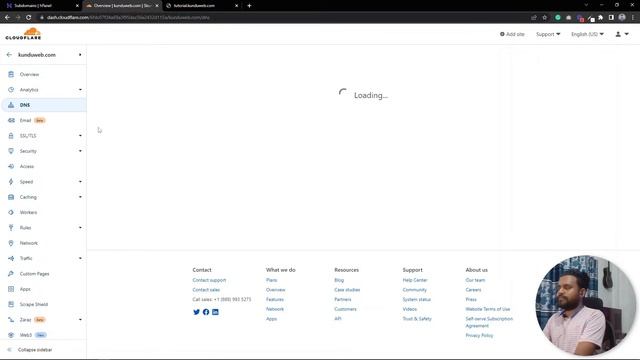This screenshot has width=640, height=360.
Task: Expand the Rules section arrow
Action: click(80, 228)
